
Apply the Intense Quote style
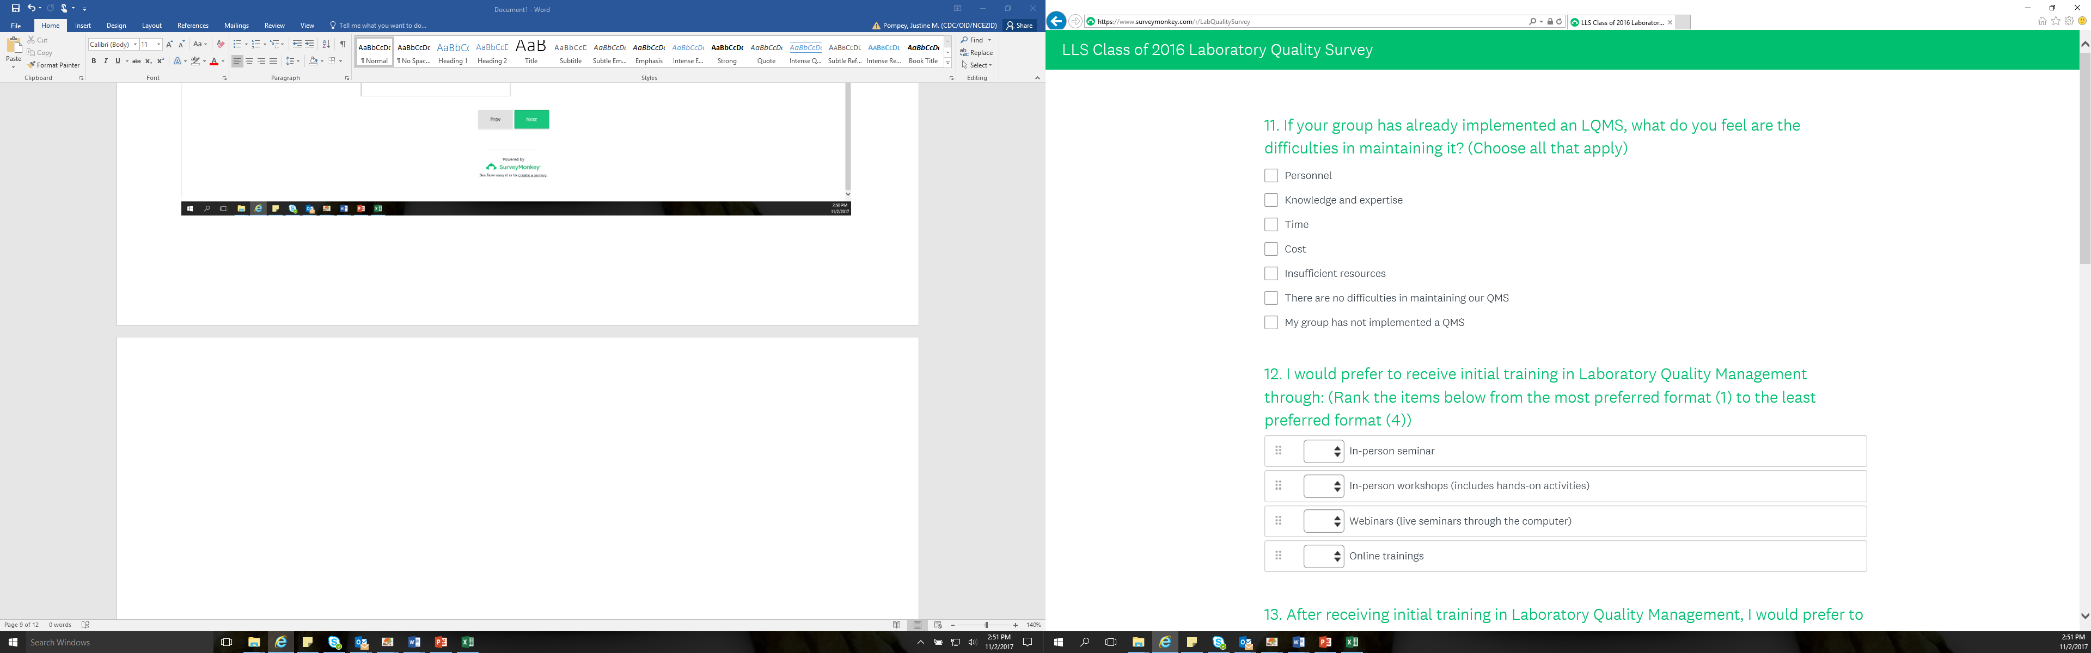pos(806,52)
